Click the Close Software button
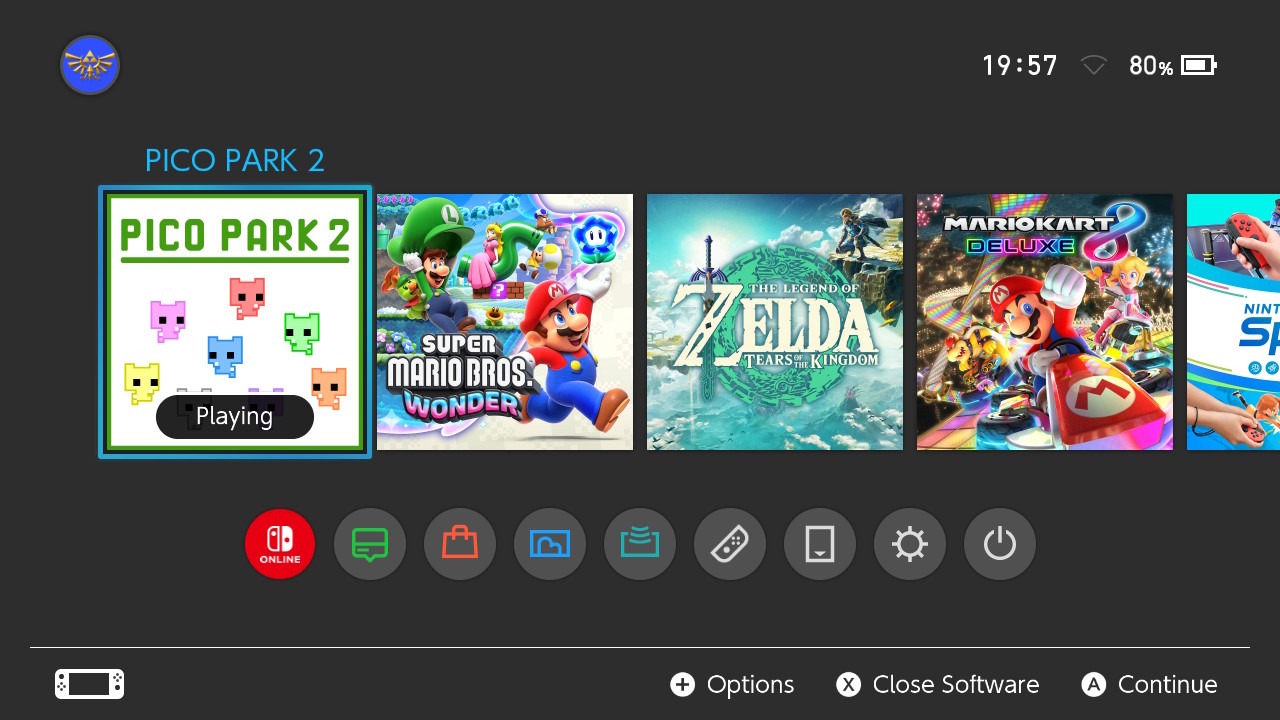 [938, 684]
